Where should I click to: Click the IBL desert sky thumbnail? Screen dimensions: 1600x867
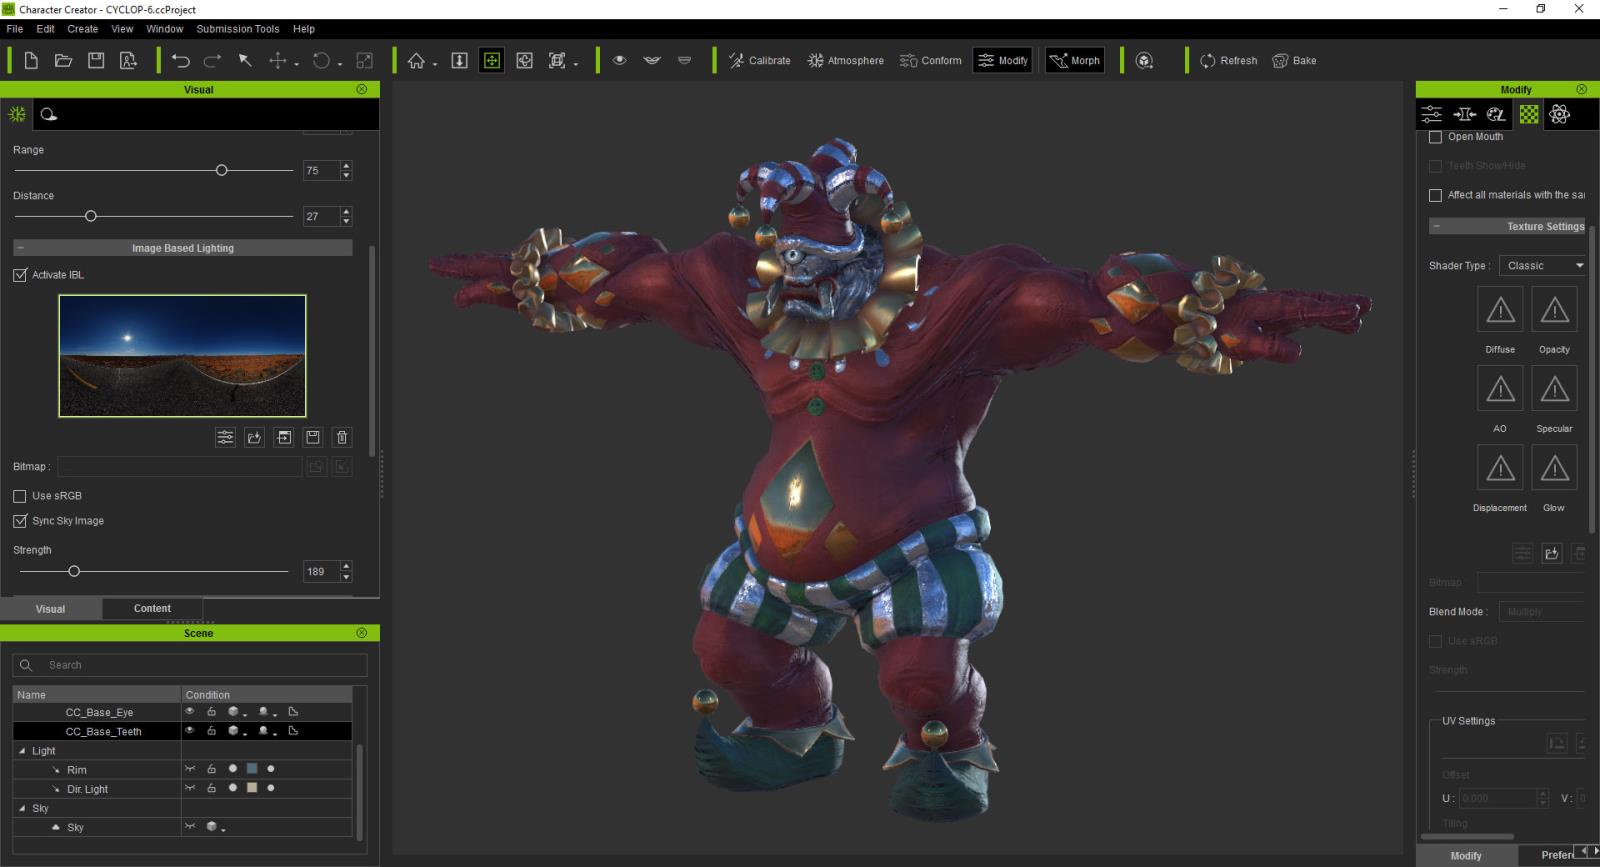click(183, 356)
